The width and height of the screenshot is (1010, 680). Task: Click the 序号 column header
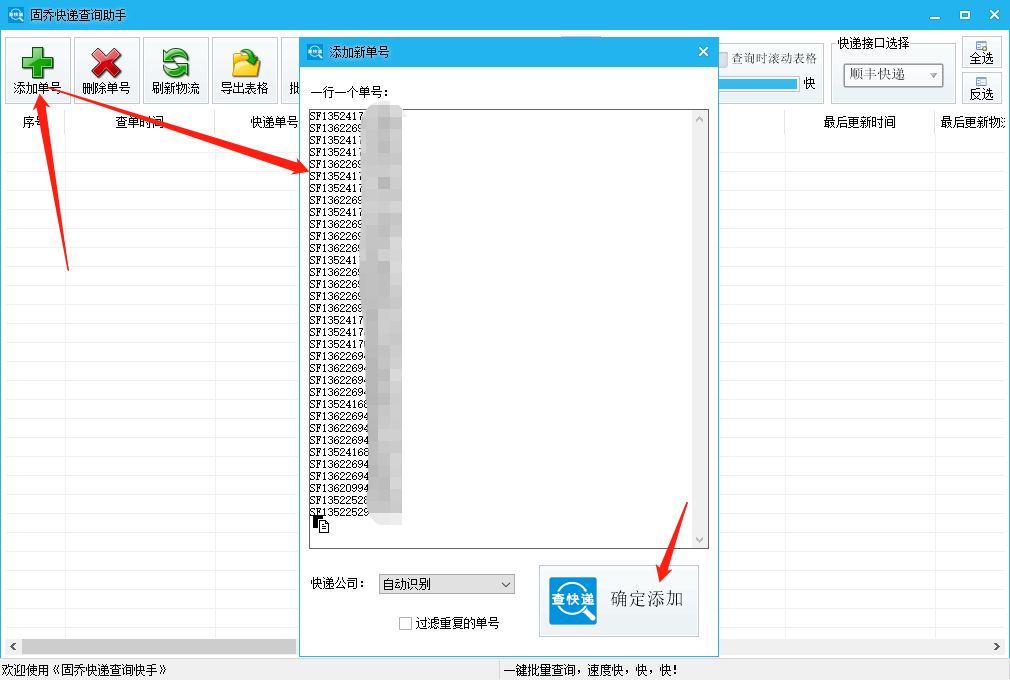pos(32,122)
